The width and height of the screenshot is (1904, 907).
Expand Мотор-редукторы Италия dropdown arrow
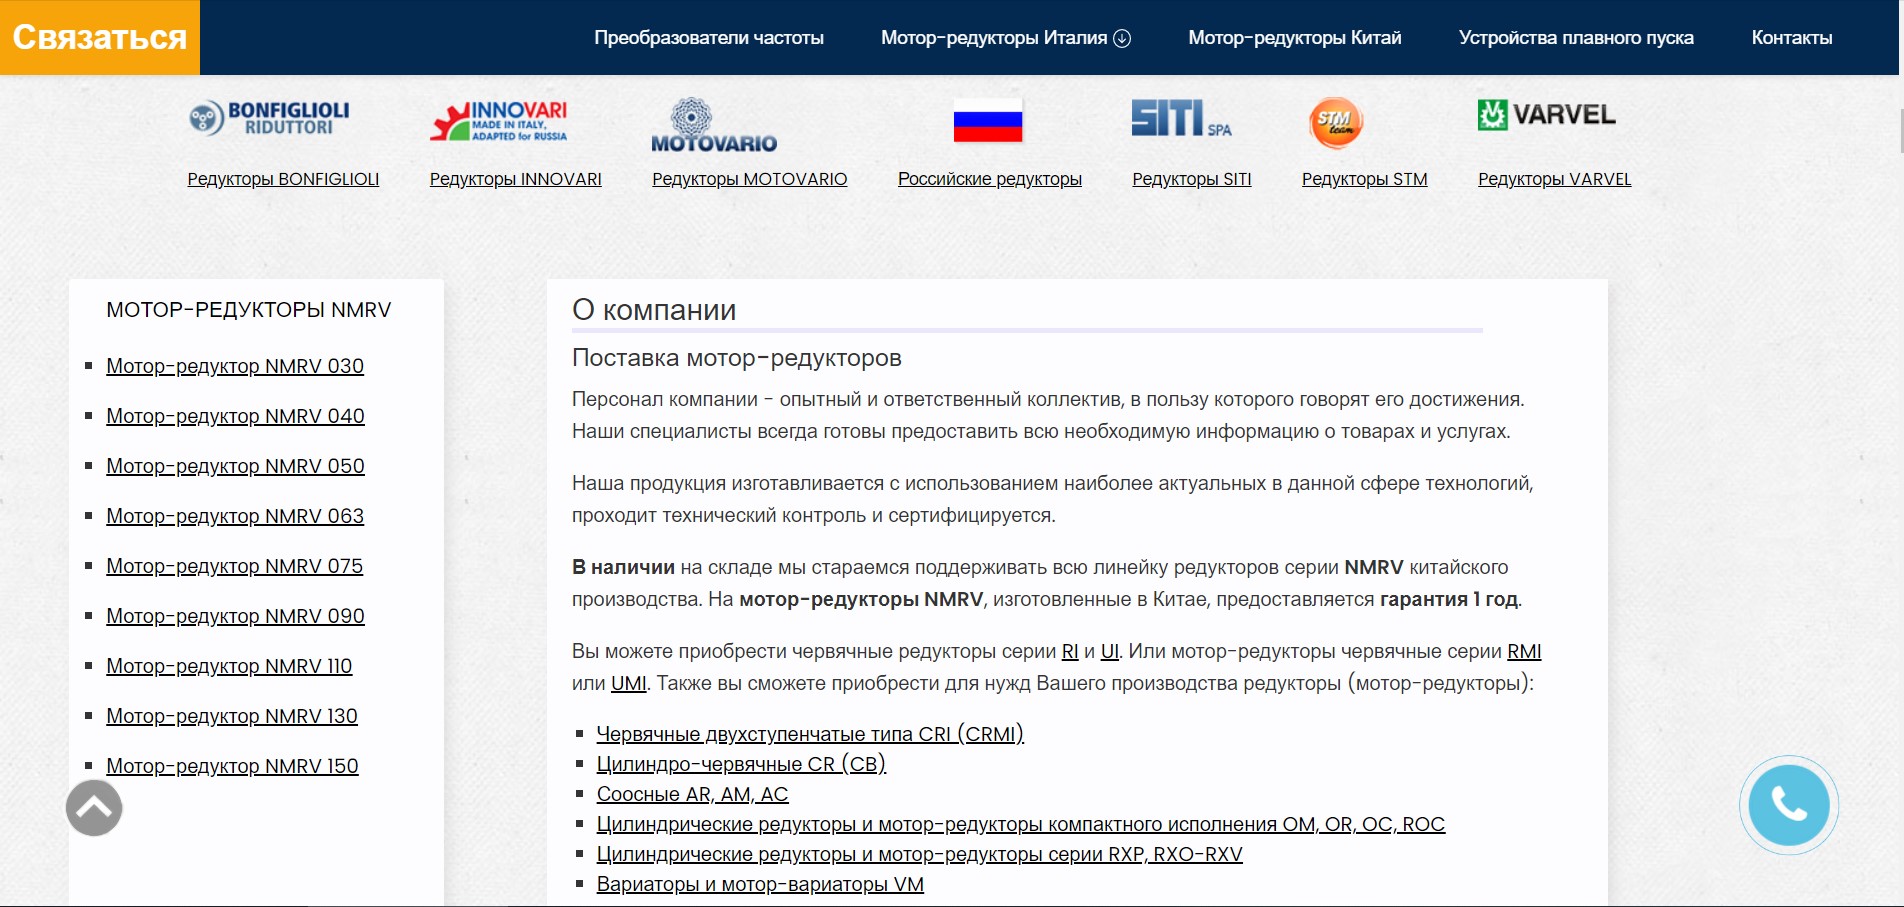(1122, 38)
